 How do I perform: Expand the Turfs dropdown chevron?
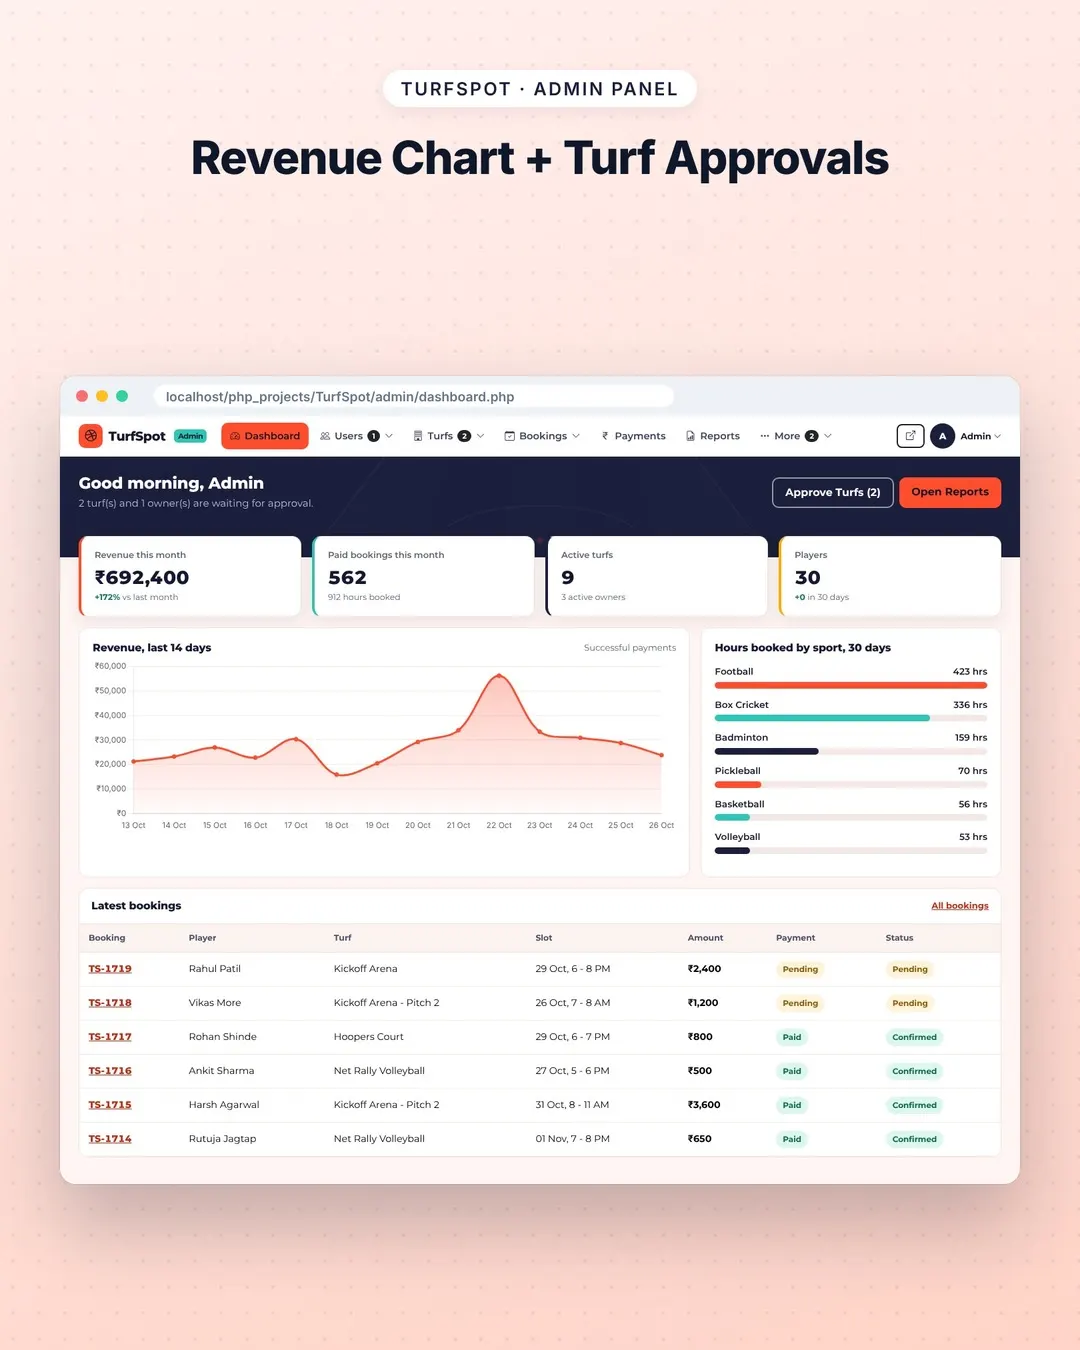(x=480, y=436)
